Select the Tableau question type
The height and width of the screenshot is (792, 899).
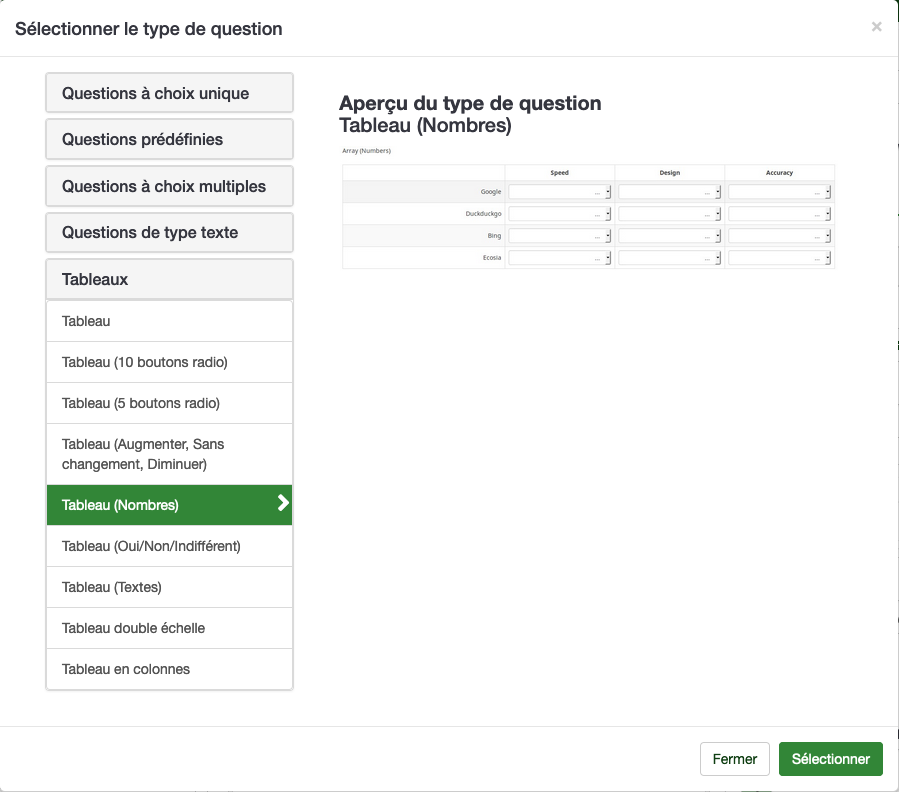pos(169,321)
